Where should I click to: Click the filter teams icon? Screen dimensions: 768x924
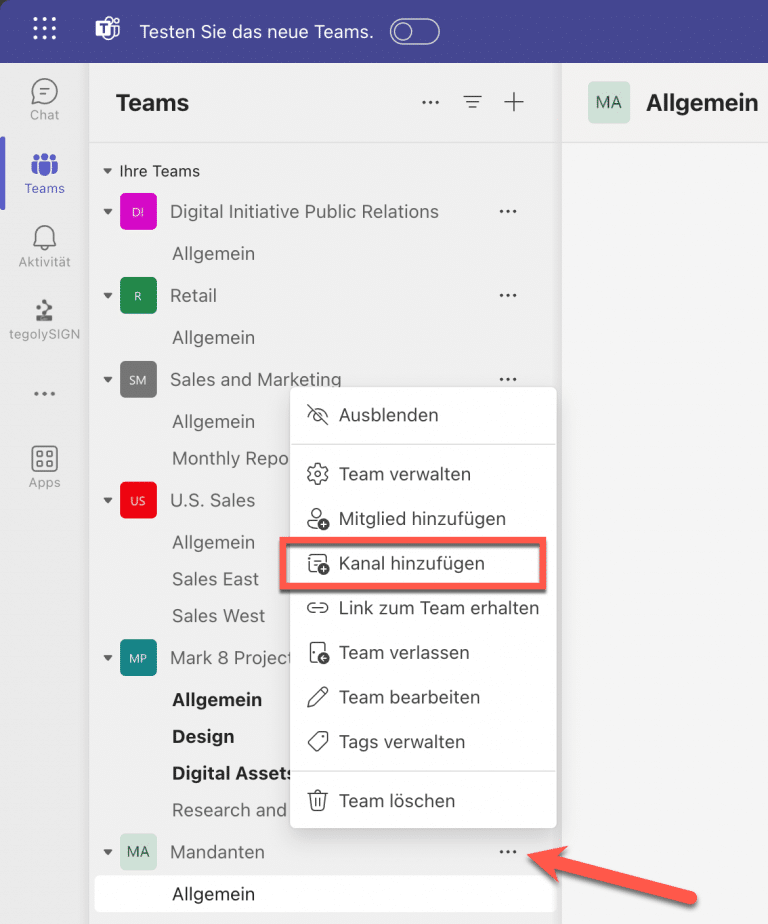click(x=472, y=103)
